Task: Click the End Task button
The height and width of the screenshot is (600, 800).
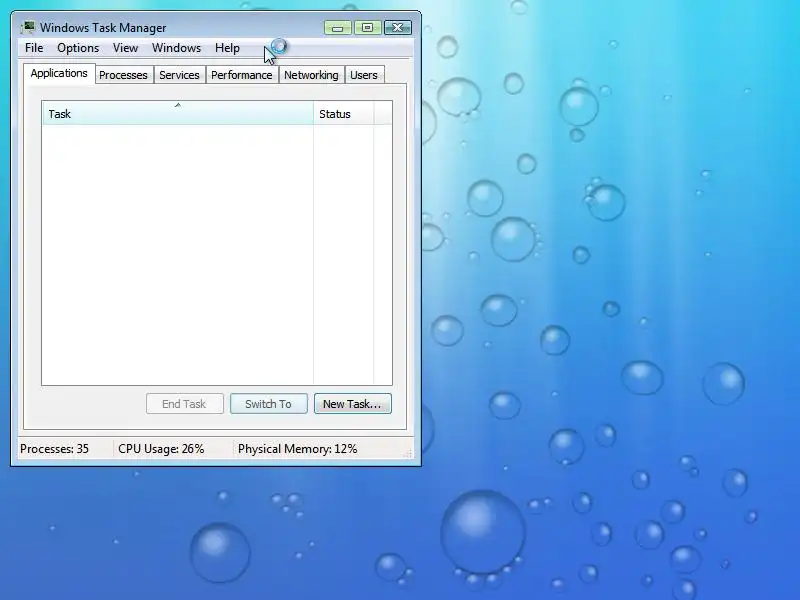Action: coord(184,404)
